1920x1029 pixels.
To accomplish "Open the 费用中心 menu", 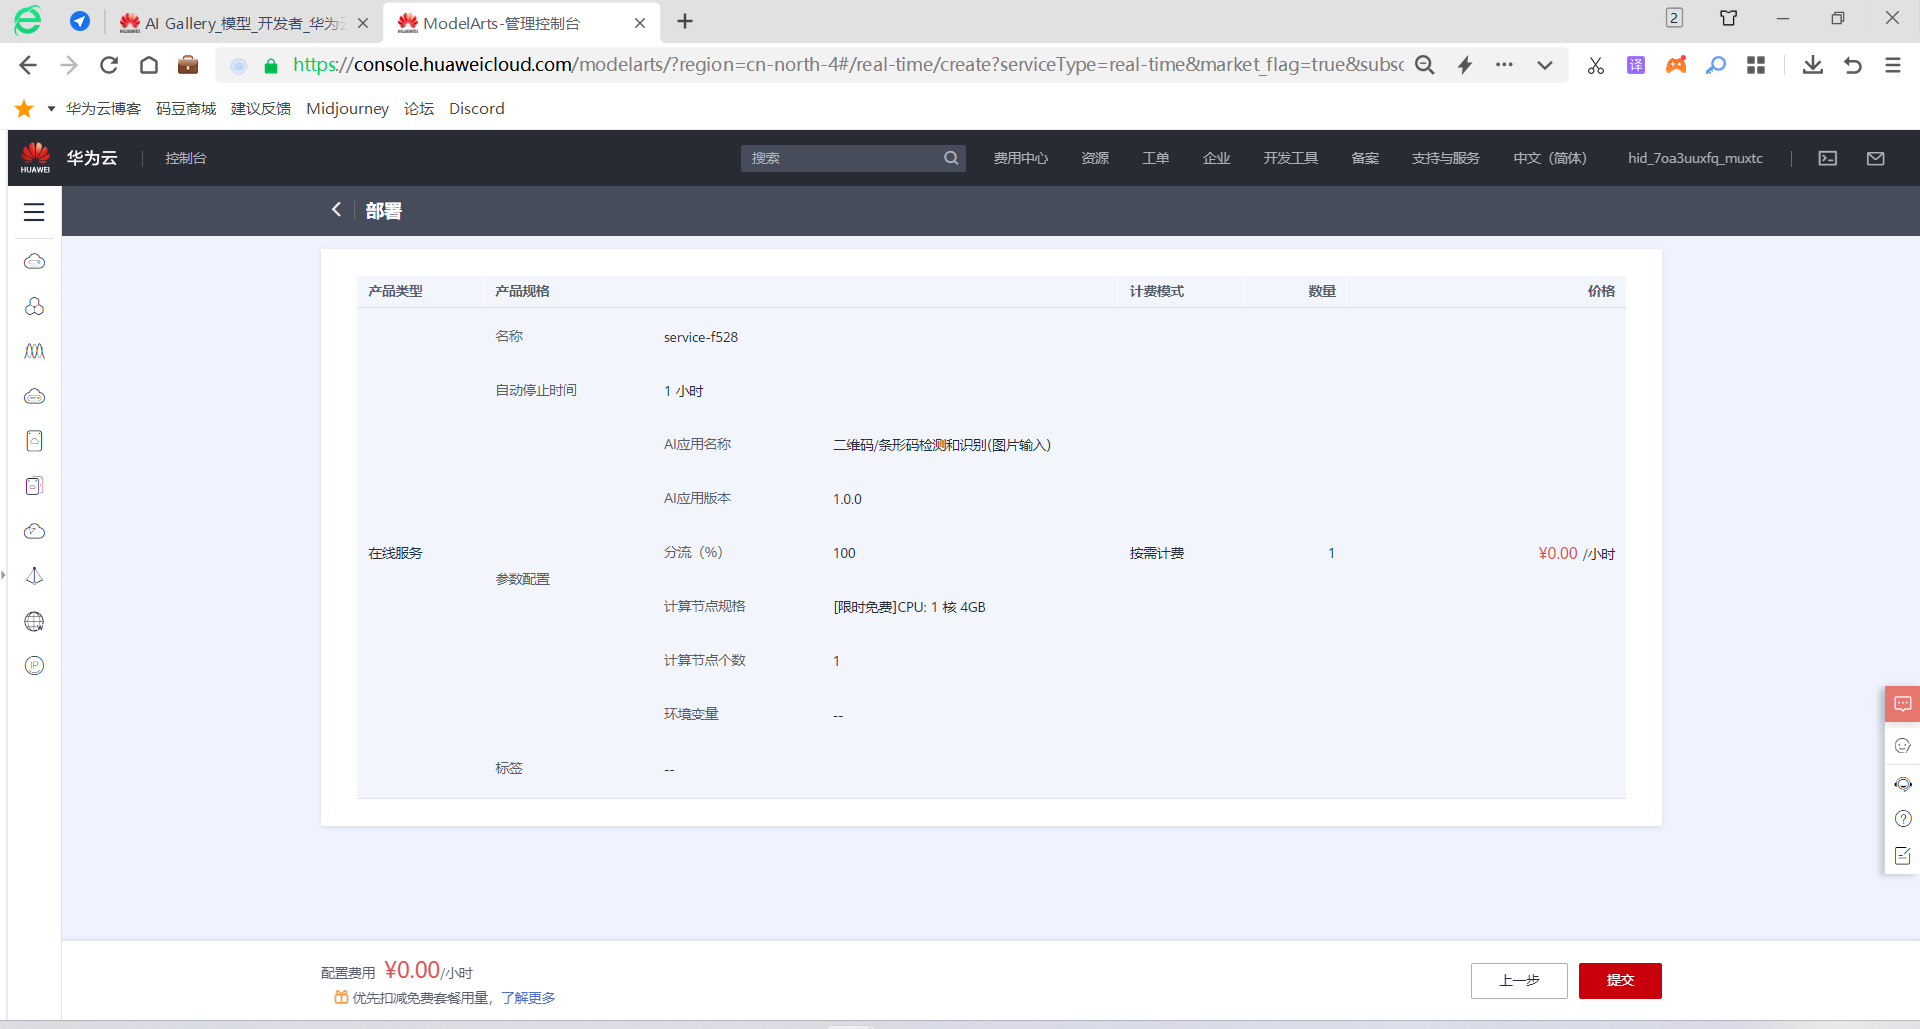I will [x=1020, y=158].
